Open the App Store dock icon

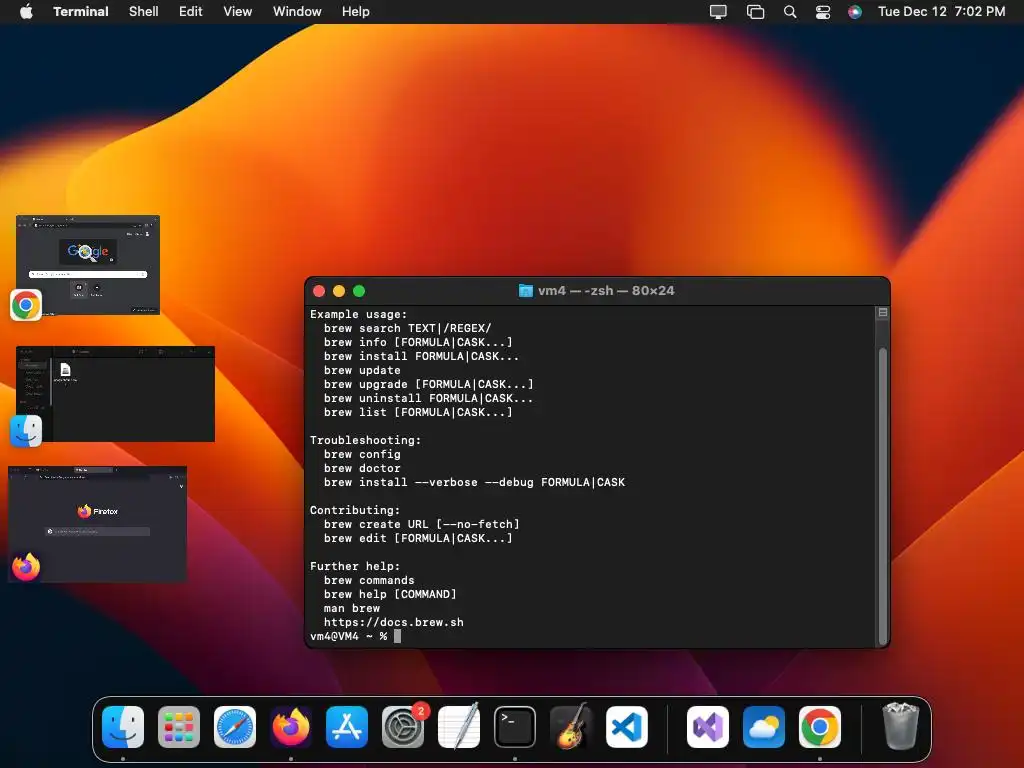tap(347, 727)
